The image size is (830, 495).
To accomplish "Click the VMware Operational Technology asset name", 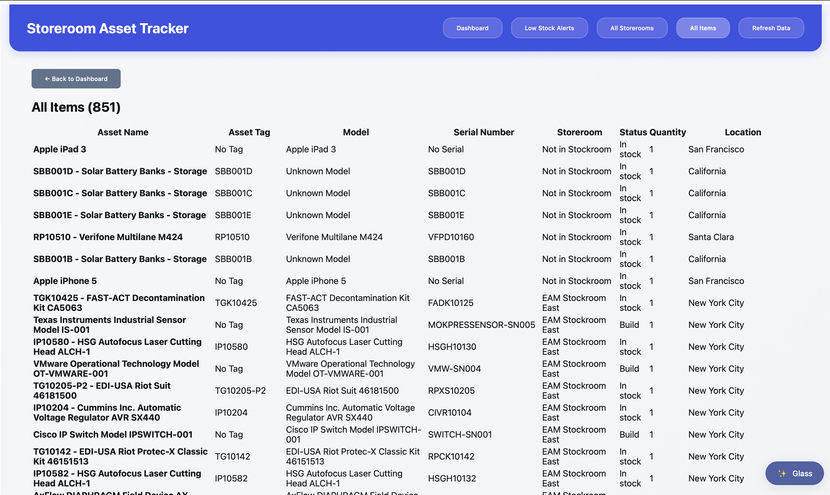I will click(x=116, y=369).
